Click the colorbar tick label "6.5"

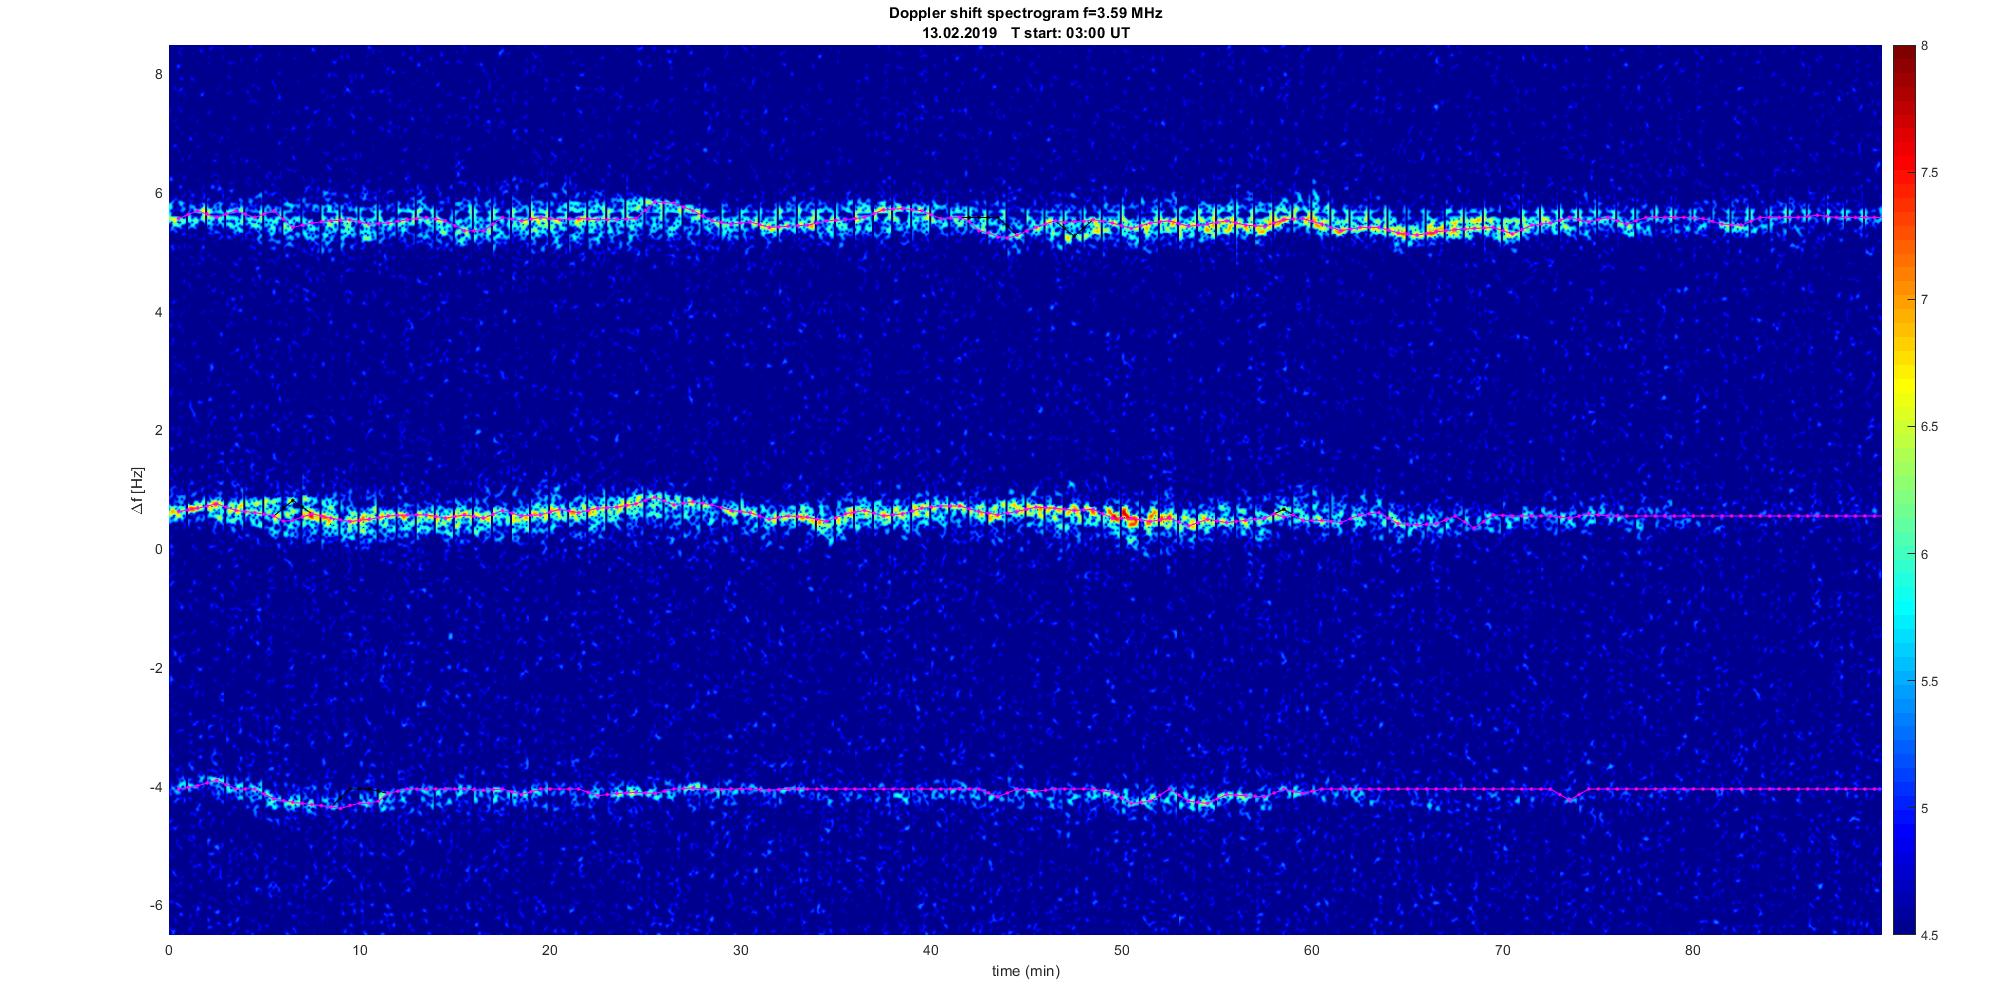pyautogui.click(x=1930, y=427)
